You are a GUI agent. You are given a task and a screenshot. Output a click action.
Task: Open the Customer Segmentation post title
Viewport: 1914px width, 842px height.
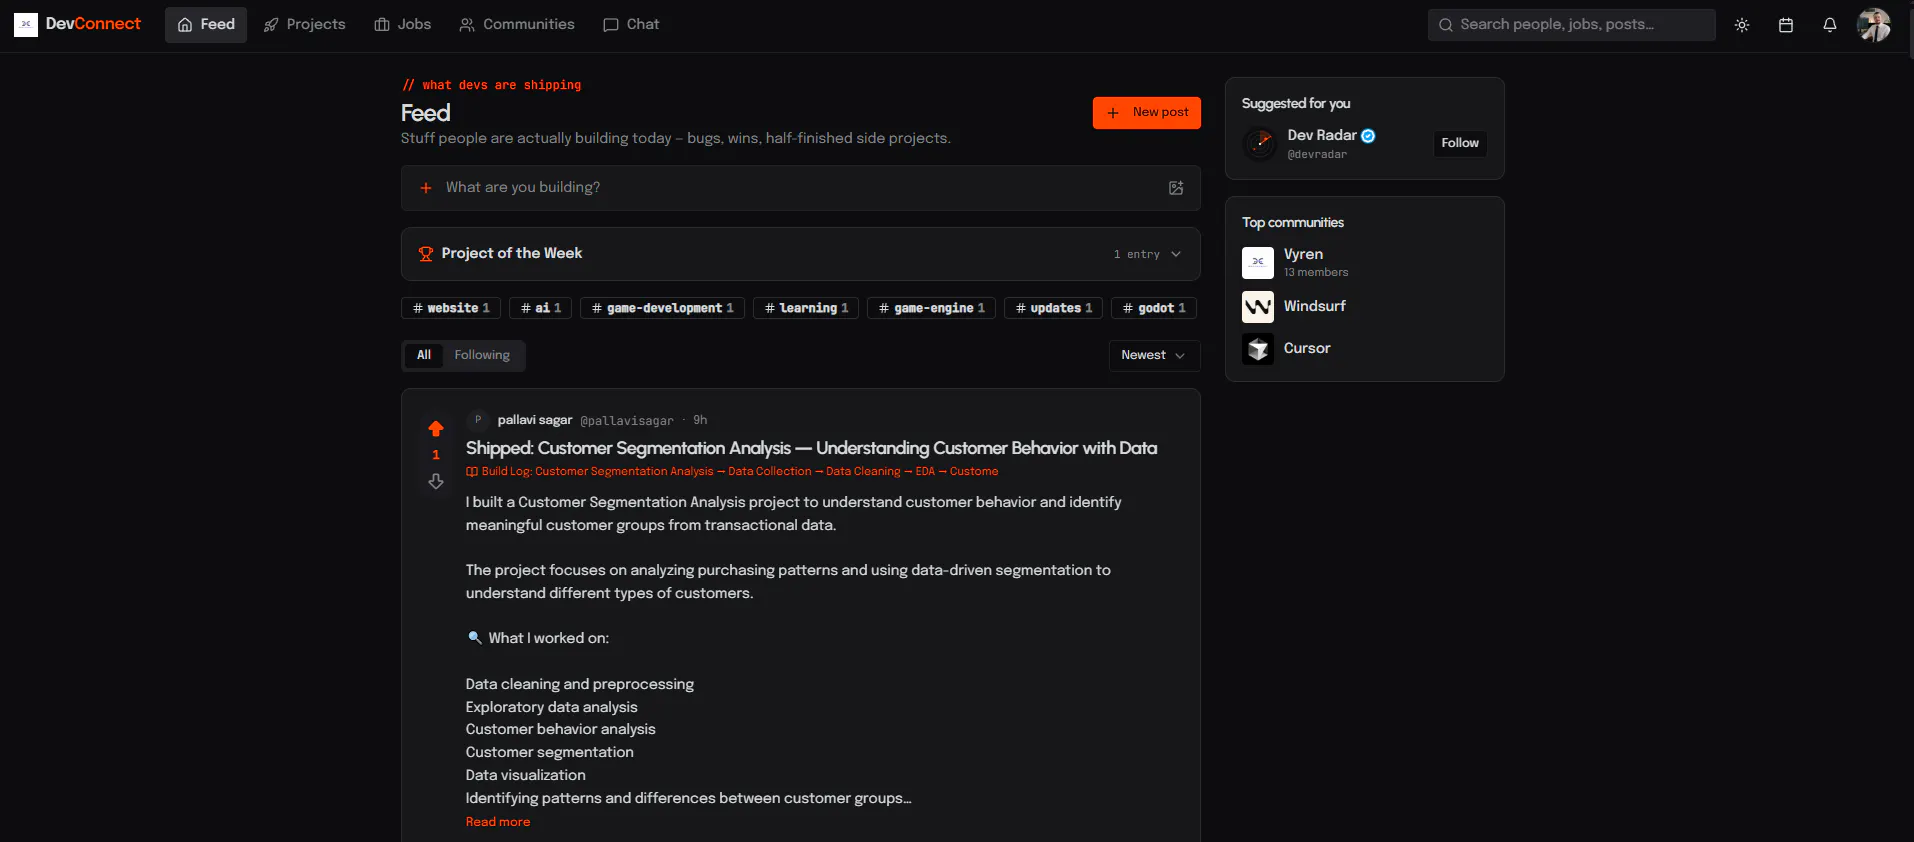(x=811, y=448)
